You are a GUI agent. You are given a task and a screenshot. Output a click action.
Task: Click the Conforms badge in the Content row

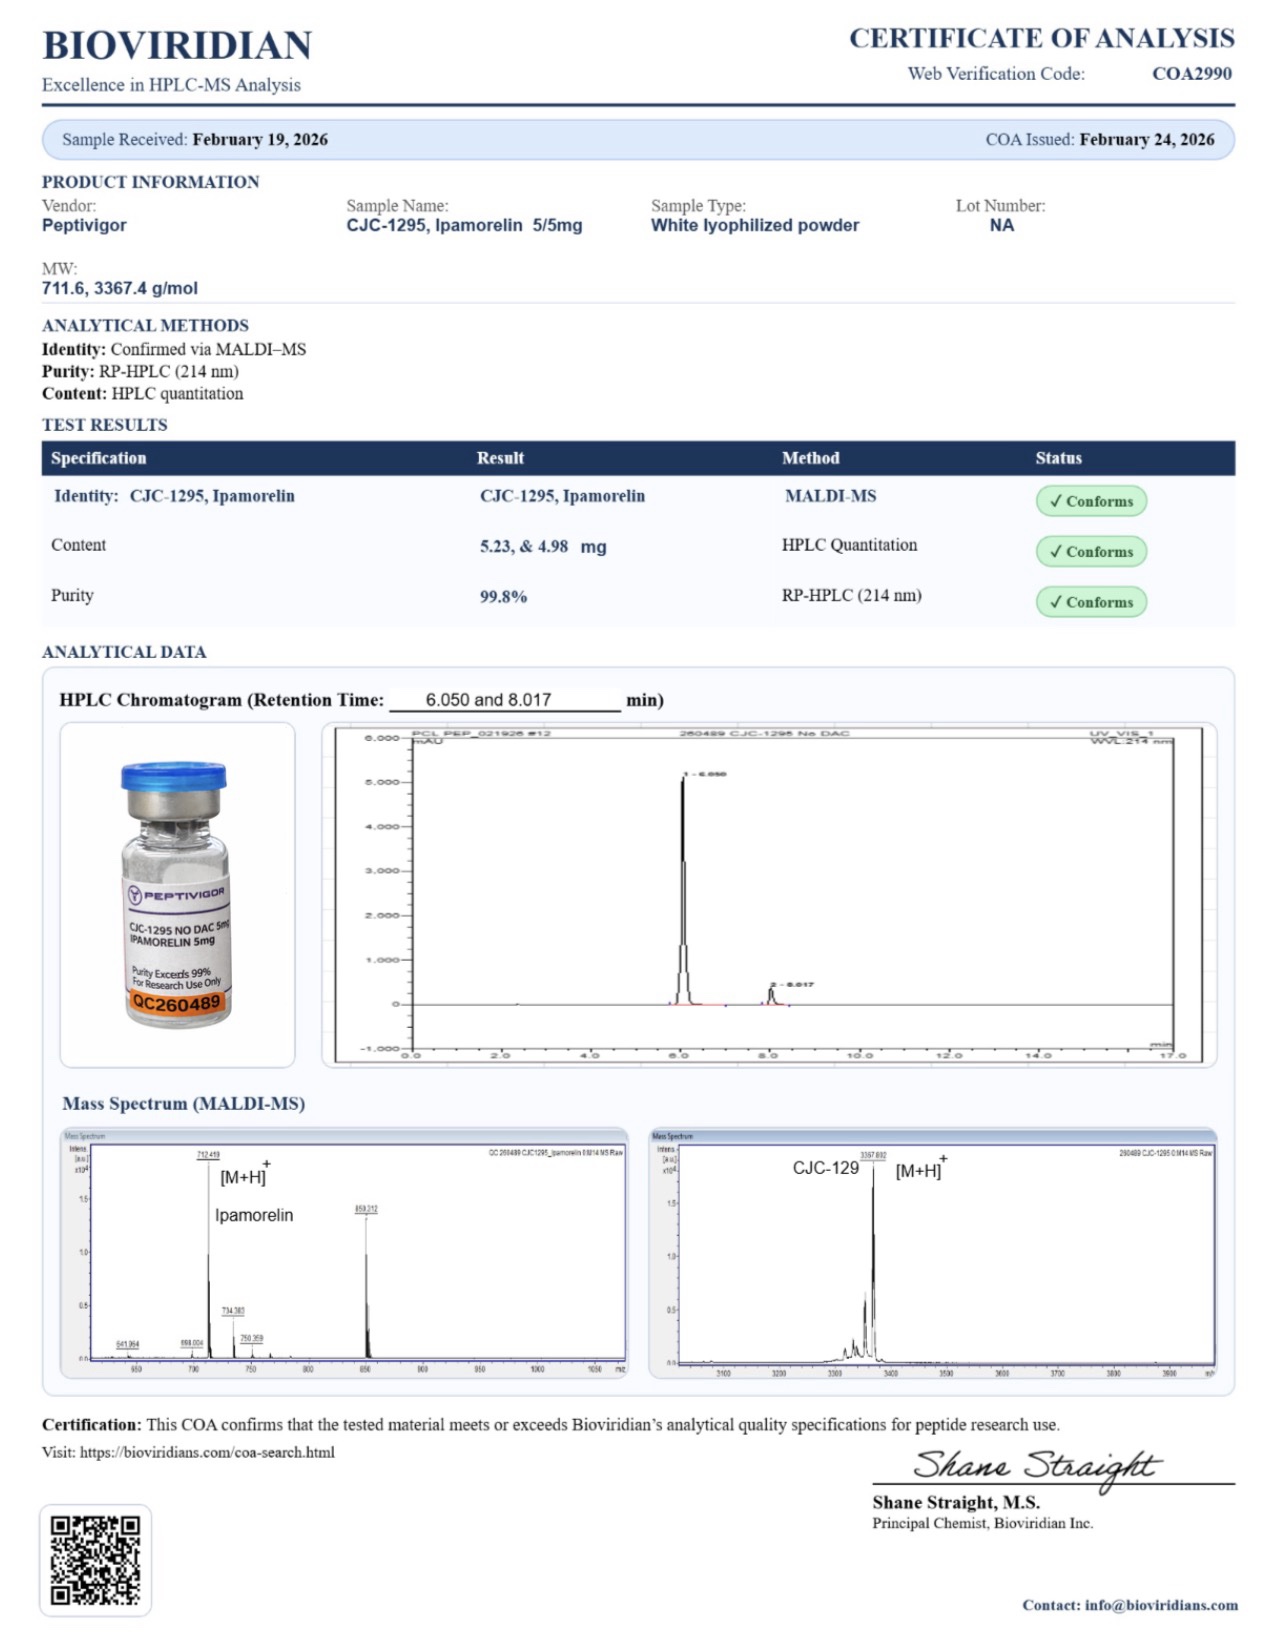click(1090, 551)
